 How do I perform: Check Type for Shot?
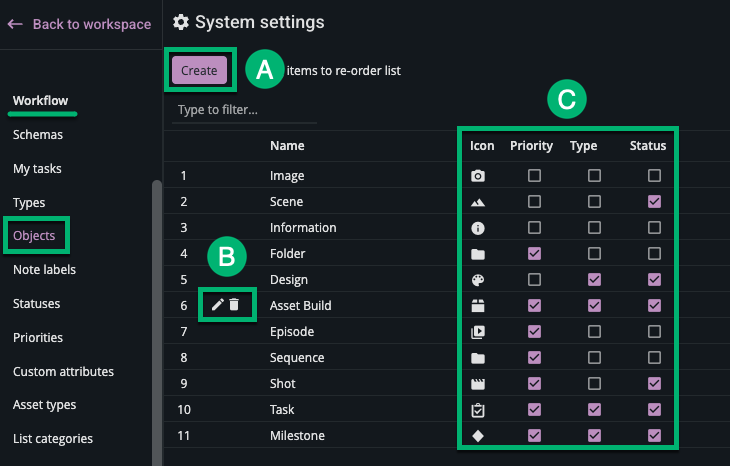tap(594, 384)
